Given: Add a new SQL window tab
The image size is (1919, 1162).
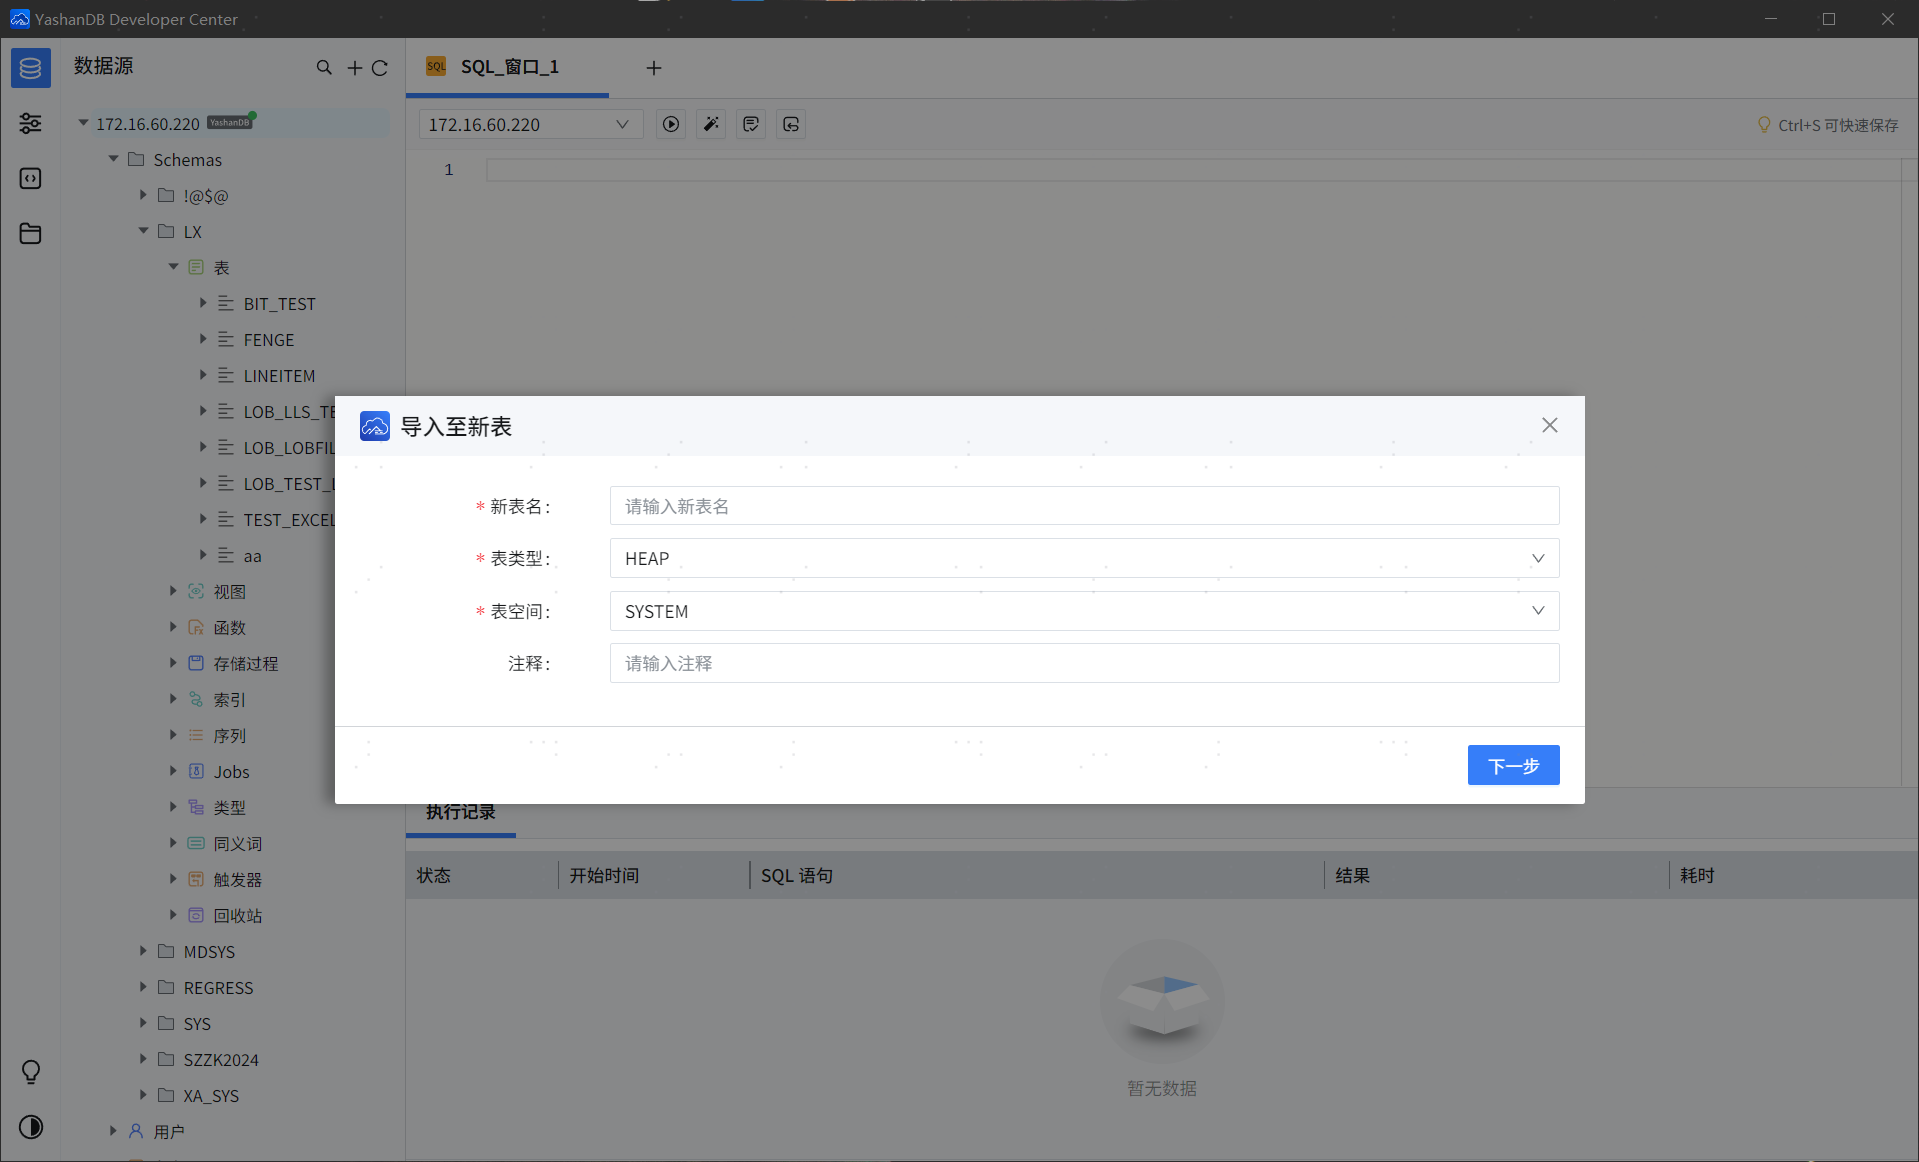Looking at the screenshot, I should 654,68.
